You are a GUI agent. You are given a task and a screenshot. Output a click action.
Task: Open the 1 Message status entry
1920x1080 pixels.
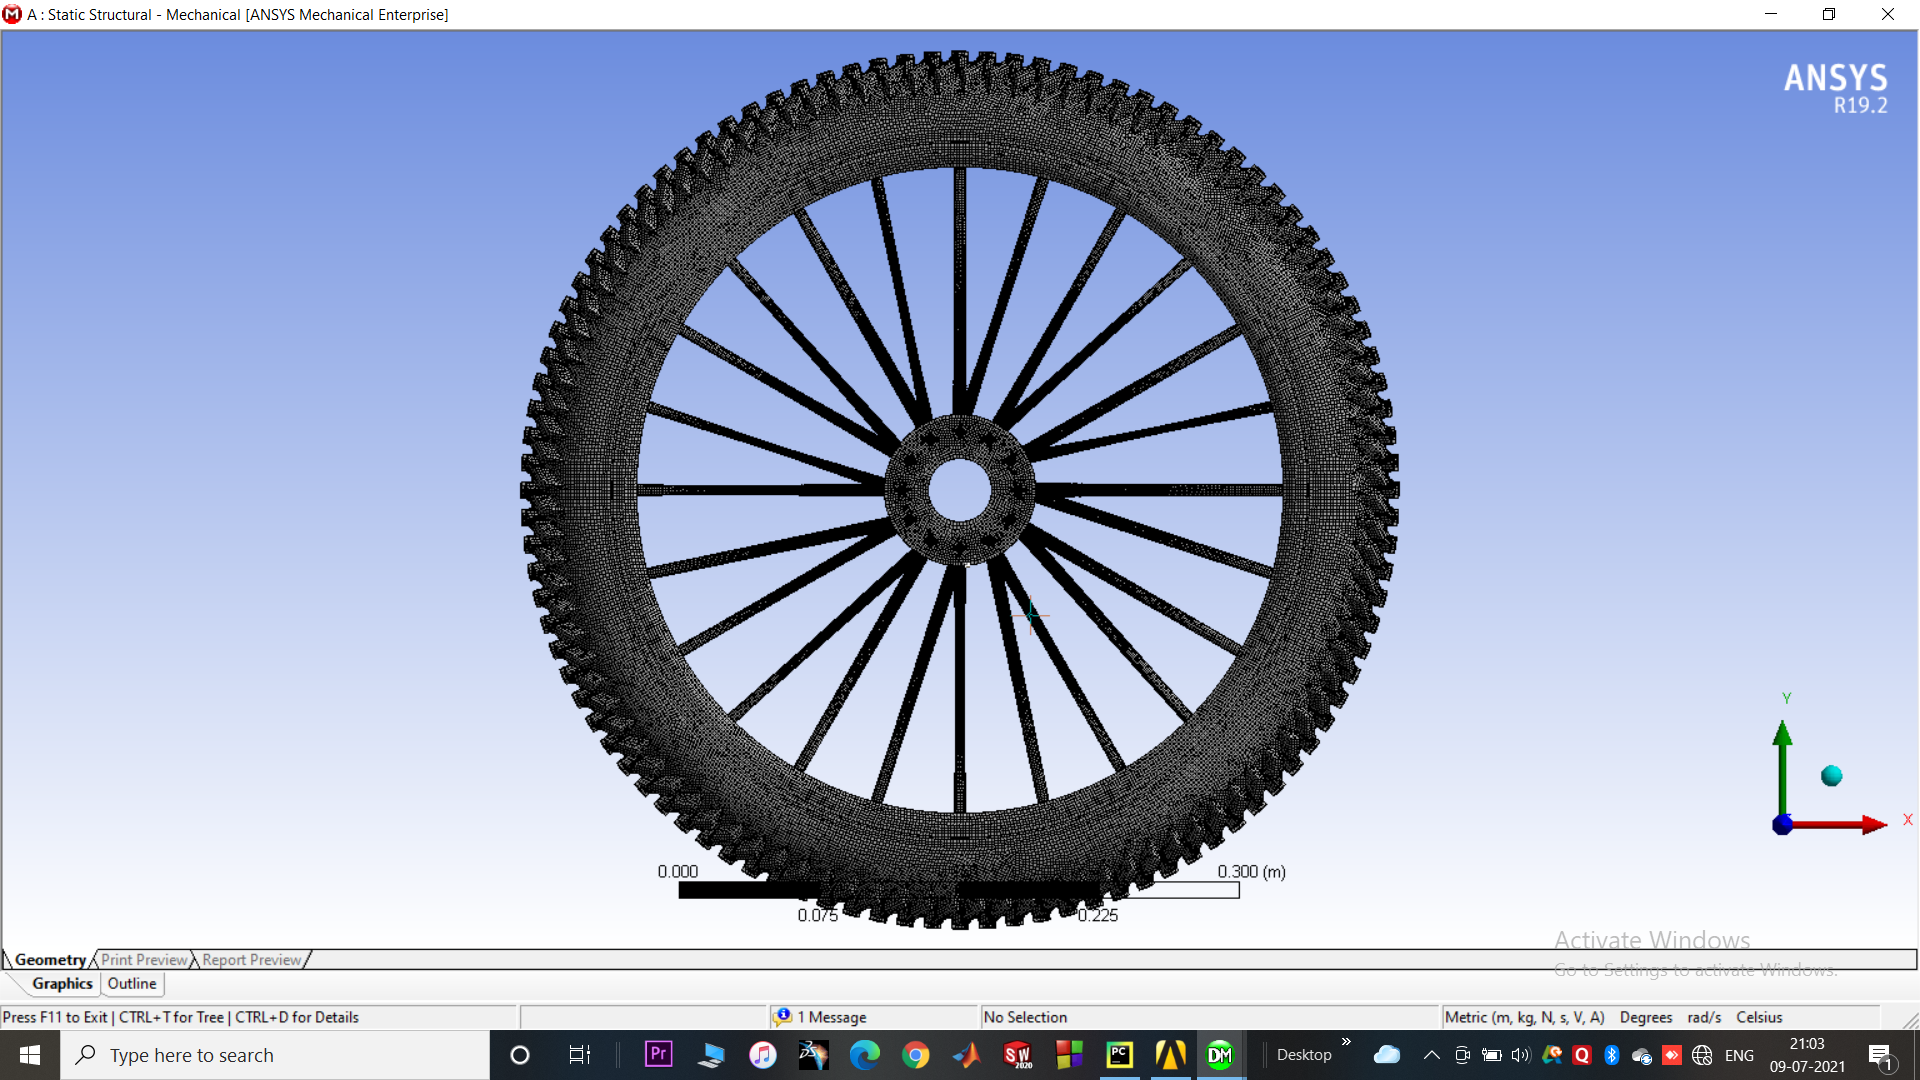click(x=832, y=1017)
